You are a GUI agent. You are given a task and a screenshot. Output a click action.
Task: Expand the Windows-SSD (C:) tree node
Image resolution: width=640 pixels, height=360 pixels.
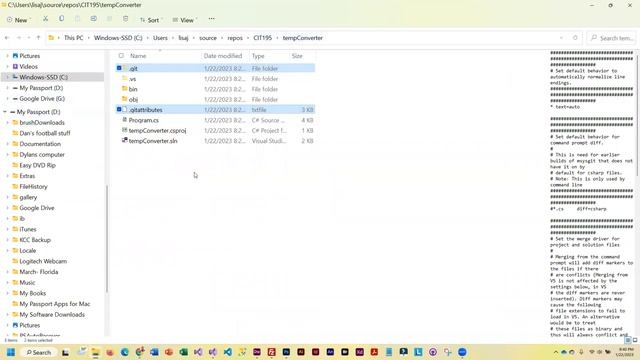(7, 77)
